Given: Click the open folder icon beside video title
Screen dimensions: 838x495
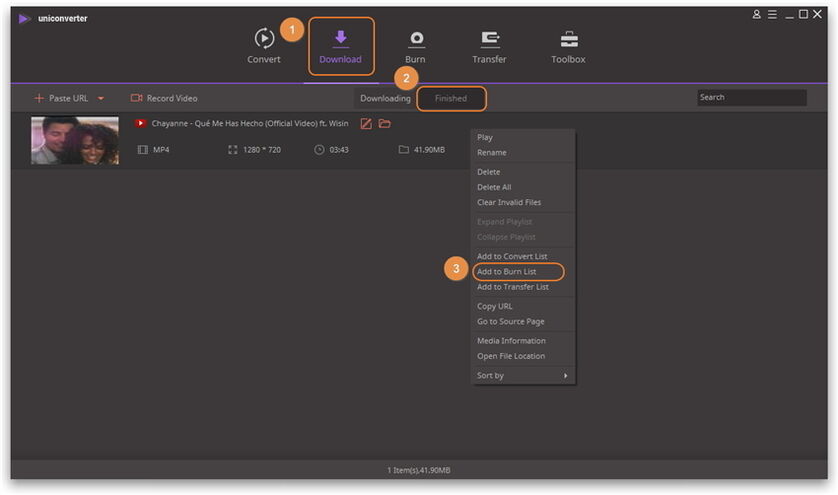Looking at the screenshot, I should click(x=384, y=123).
